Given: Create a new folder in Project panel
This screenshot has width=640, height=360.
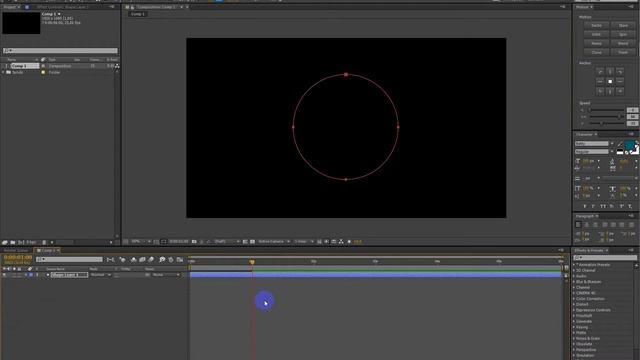Looking at the screenshot, I should click(x=13, y=242).
